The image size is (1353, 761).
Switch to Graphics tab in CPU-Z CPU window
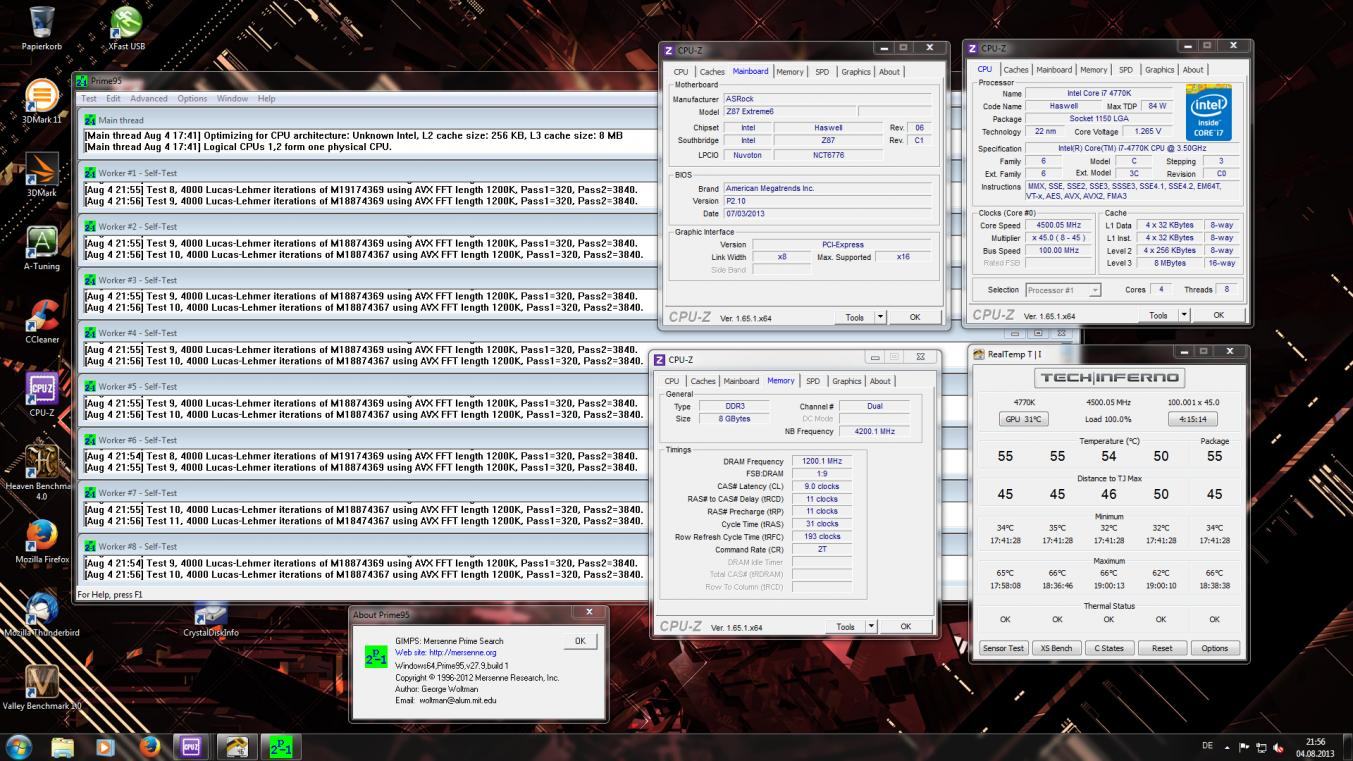point(1159,70)
